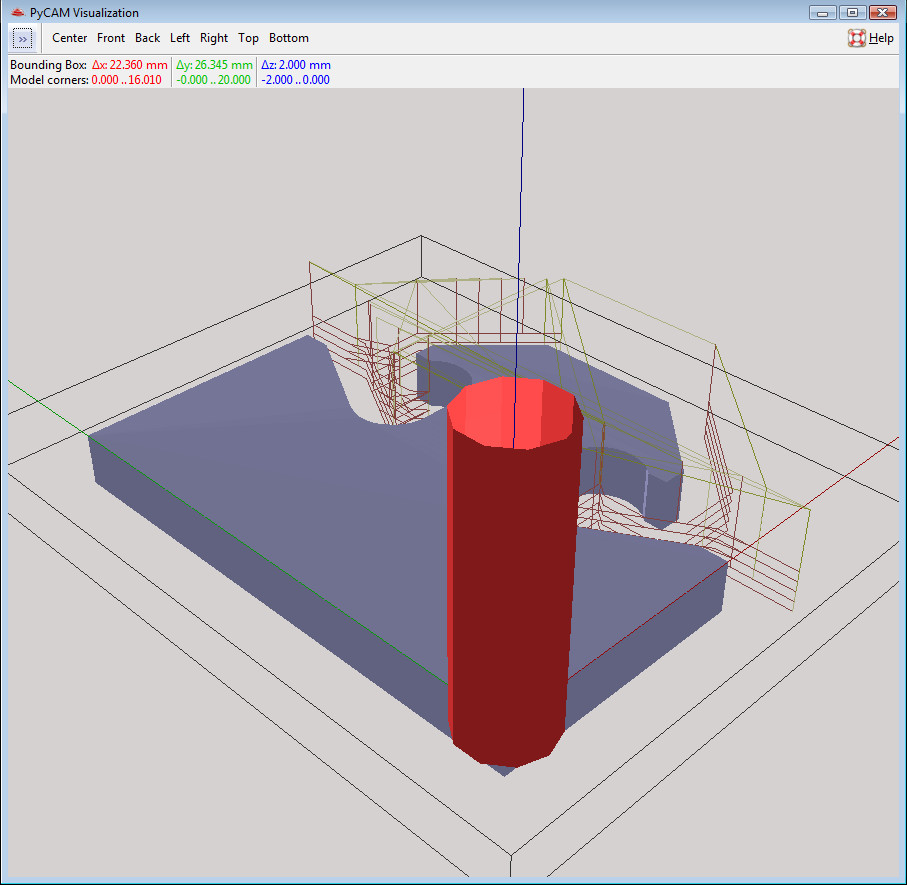
Task: Click the PyCAM Visualization title text
Action: [85, 13]
